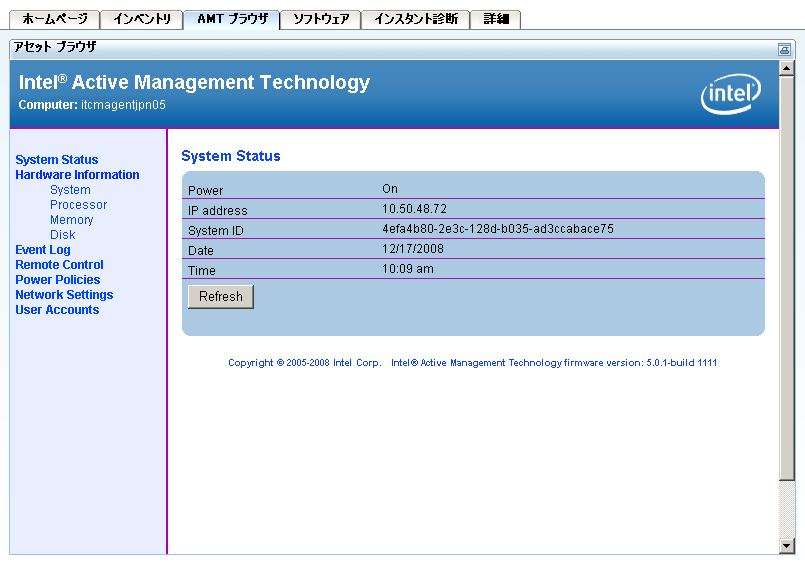Viewport: 805px width, 564px height.
Task: Open the Remote Control link
Action: 59,265
